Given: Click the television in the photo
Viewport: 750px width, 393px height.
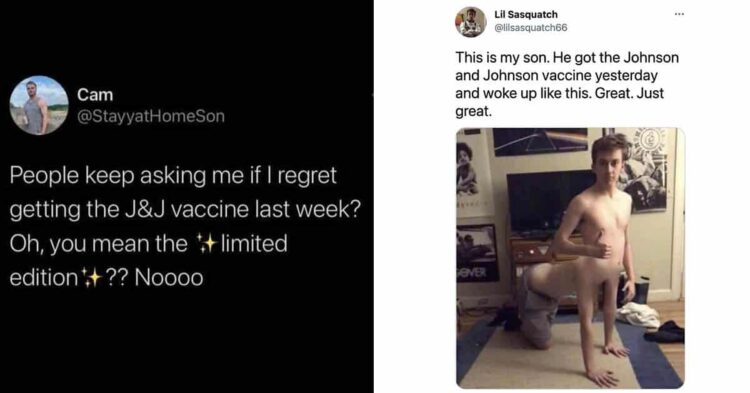Looking at the screenshot, I should (545, 200).
